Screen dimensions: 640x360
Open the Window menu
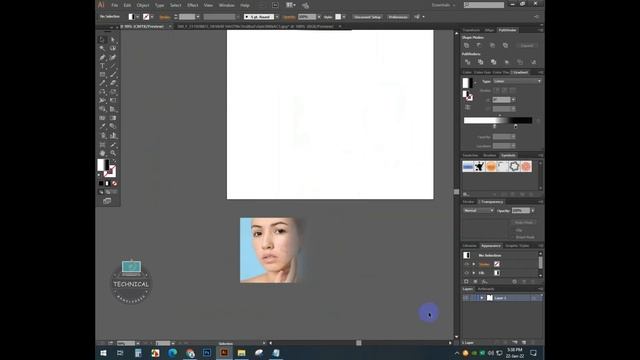tap(227, 5)
